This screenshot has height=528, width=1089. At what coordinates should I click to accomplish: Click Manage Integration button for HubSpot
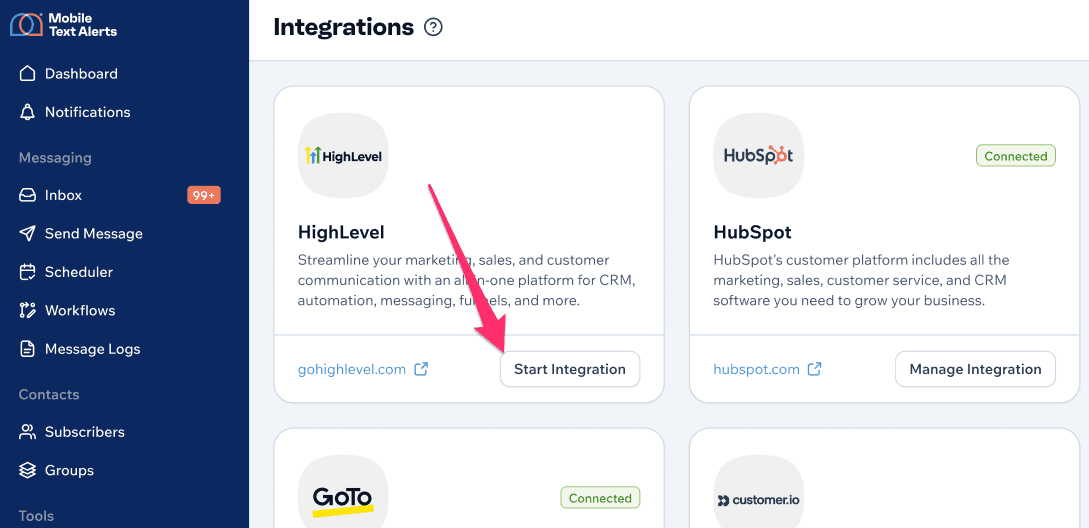click(975, 369)
